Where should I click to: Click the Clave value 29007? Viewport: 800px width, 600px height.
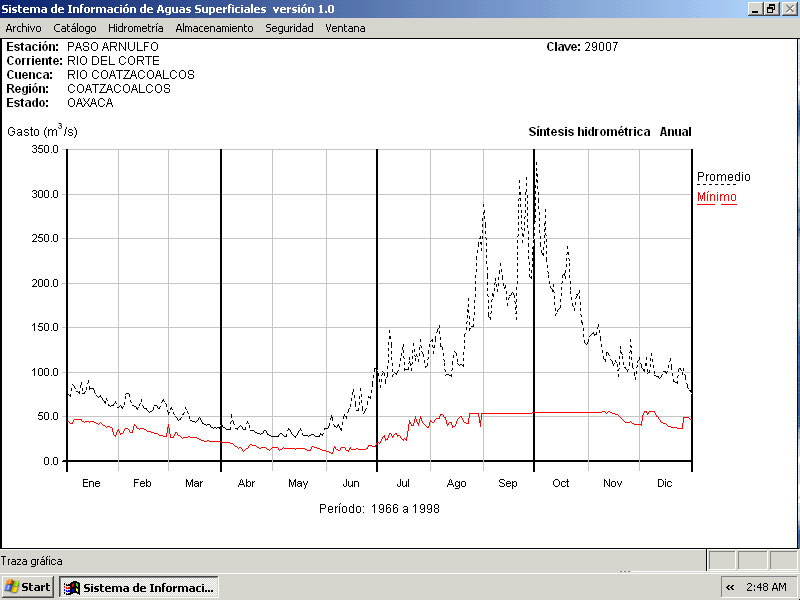click(x=603, y=47)
